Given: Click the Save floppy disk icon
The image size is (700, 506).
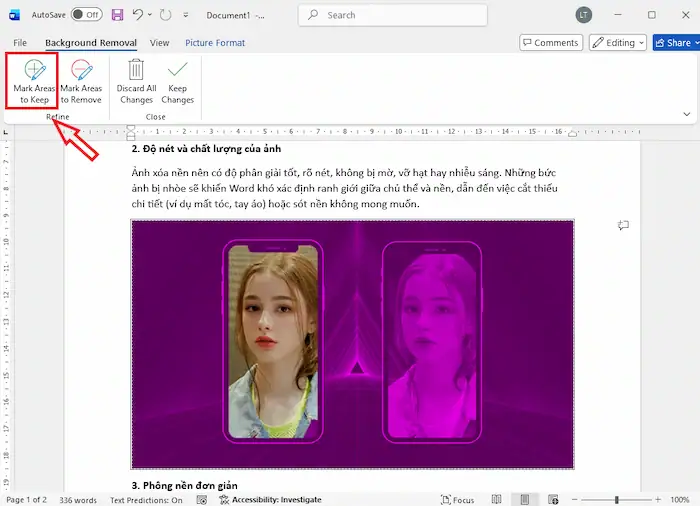Looking at the screenshot, I should (117, 15).
